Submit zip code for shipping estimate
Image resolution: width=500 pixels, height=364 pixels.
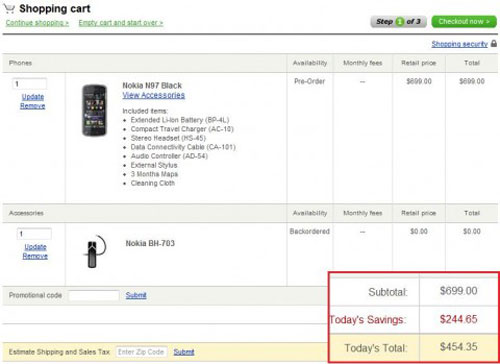click(x=184, y=352)
